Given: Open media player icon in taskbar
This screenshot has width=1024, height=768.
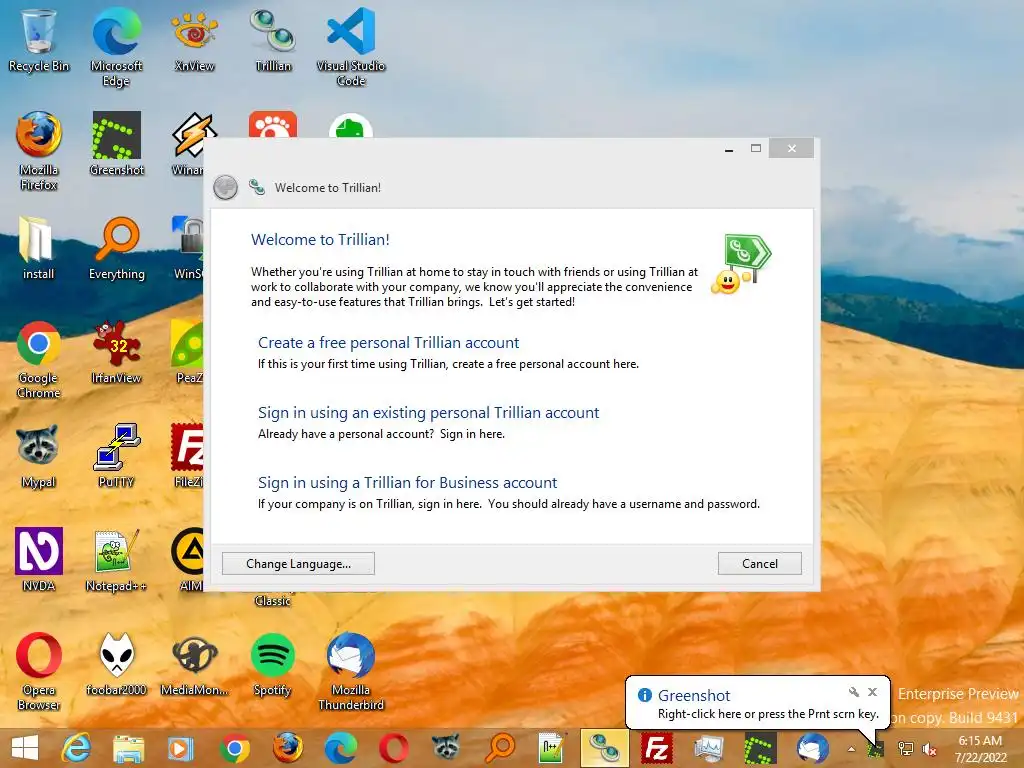Looking at the screenshot, I should 181,748.
